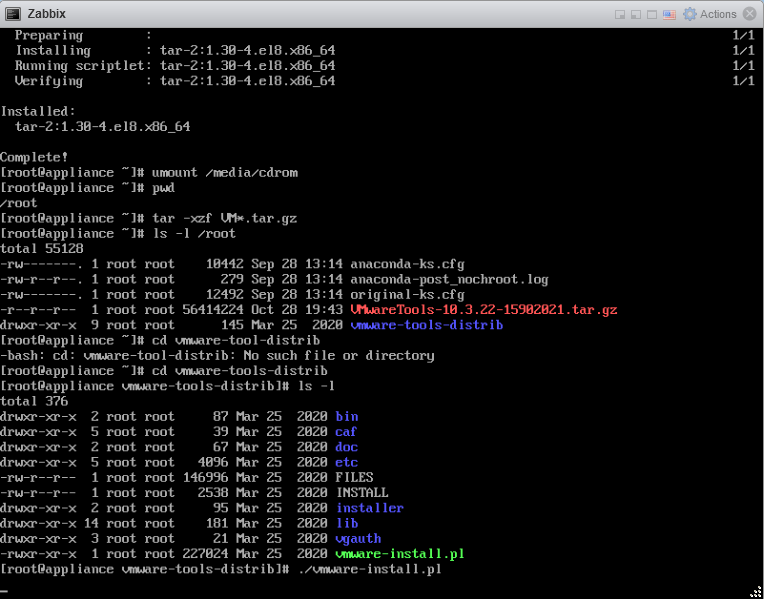The width and height of the screenshot is (764, 599).
Task: Click size 10442 on the anaconda-ks.cfg row
Action: tap(224, 265)
